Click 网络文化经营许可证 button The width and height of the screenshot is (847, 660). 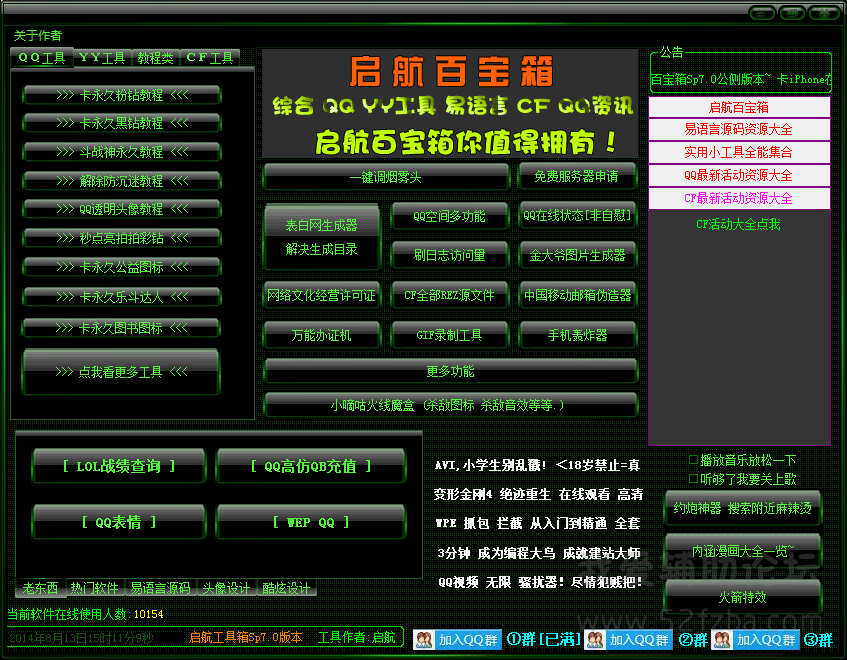tap(321, 295)
